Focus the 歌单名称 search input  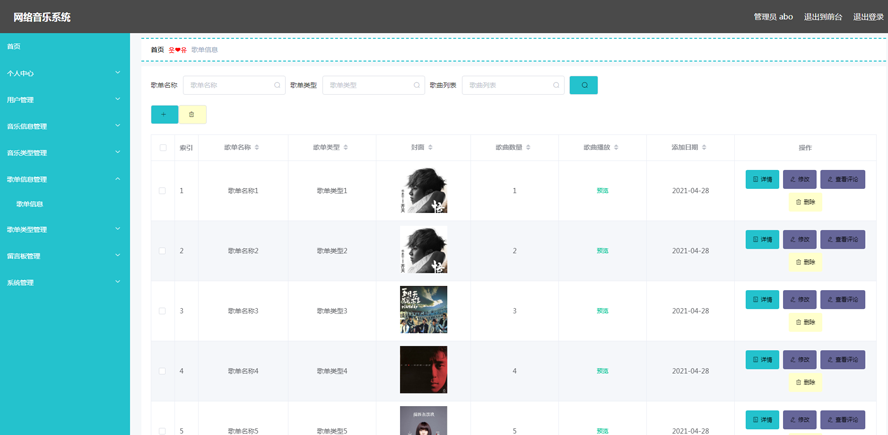[x=234, y=85]
